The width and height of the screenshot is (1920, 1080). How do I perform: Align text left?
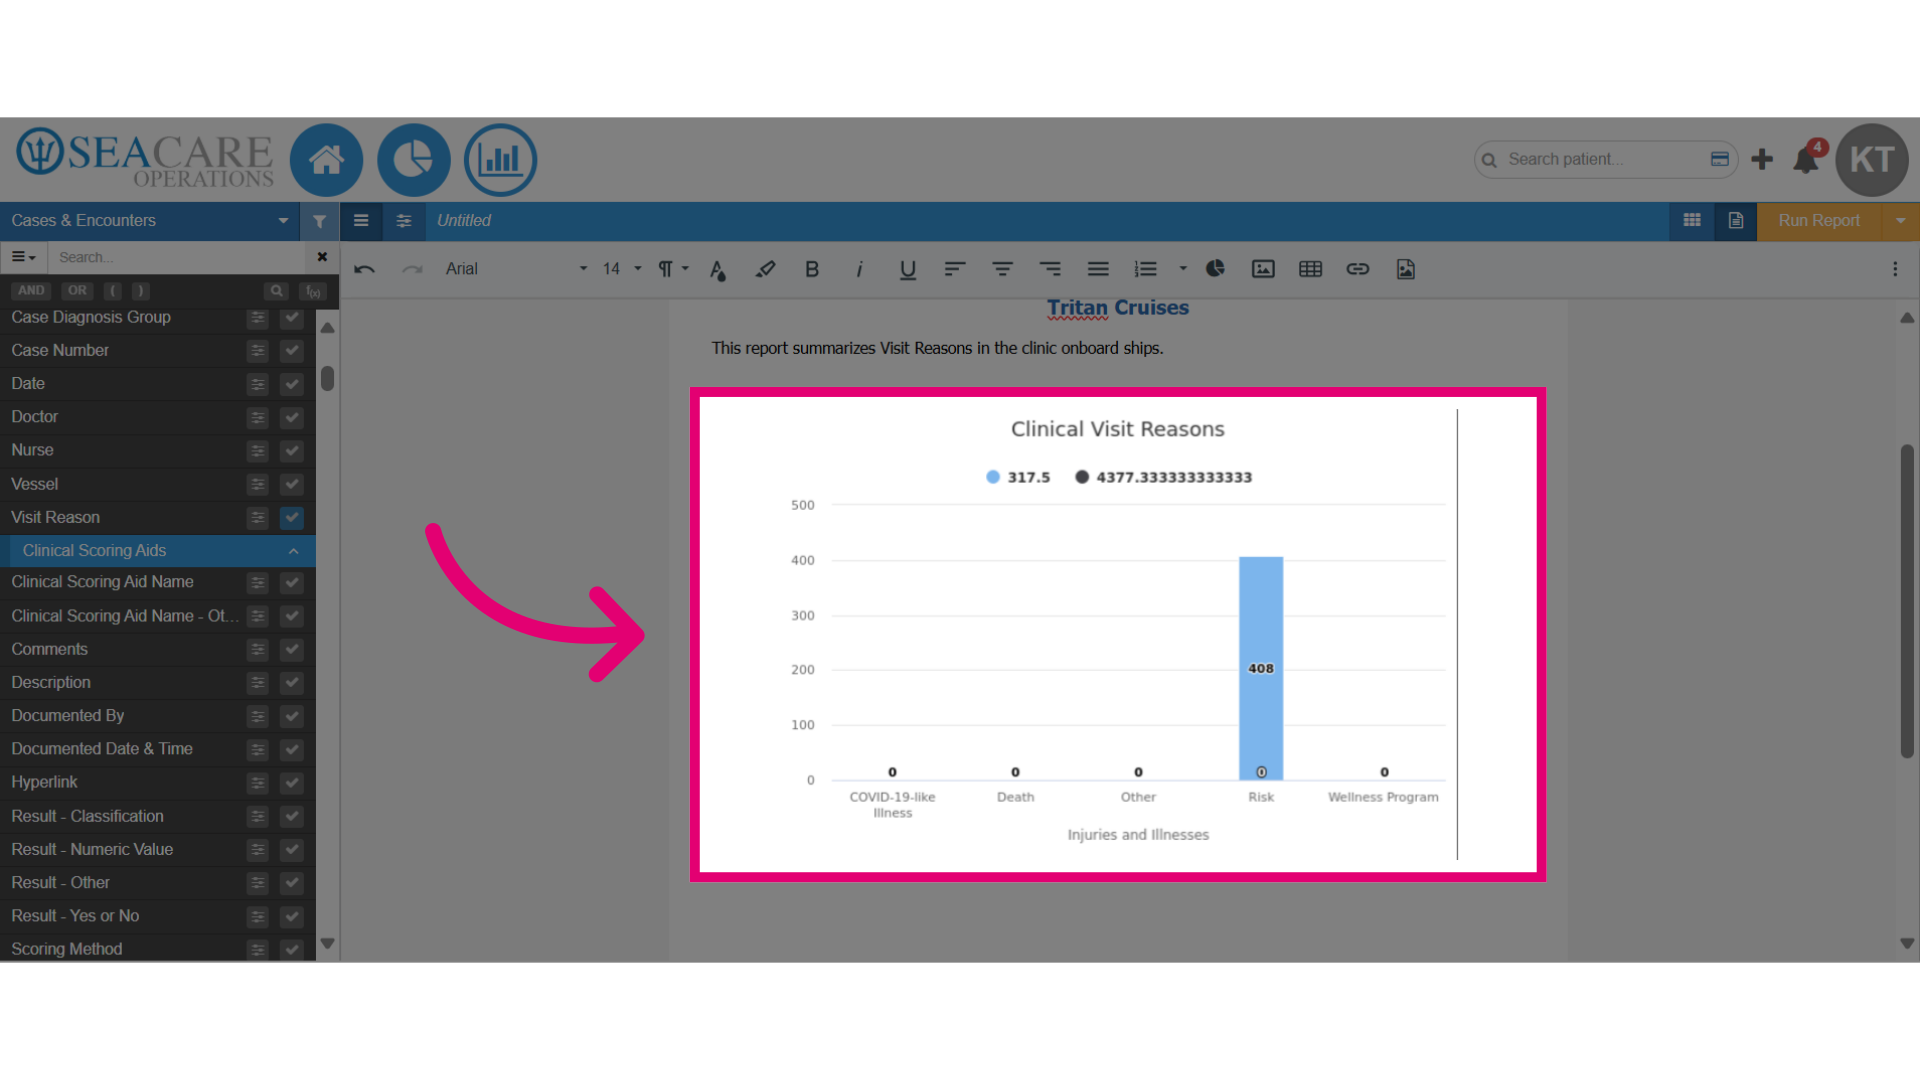(x=955, y=269)
